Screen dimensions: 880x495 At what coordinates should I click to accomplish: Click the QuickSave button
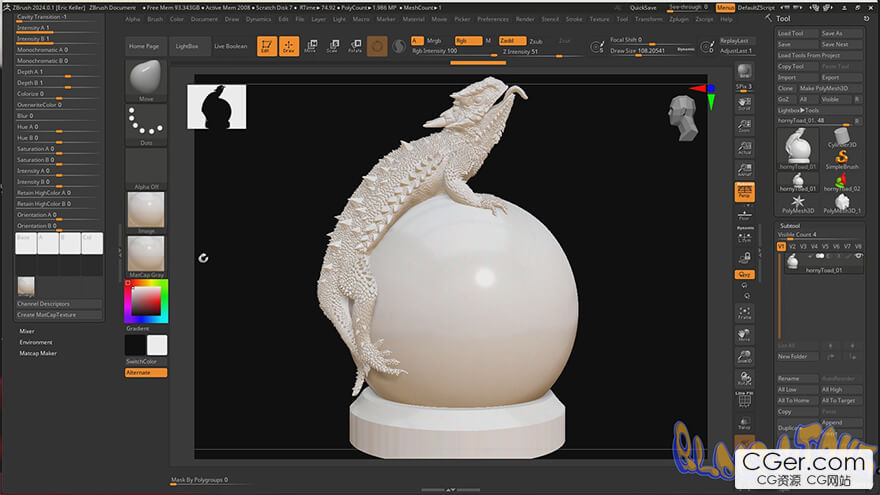tap(643, 8)
